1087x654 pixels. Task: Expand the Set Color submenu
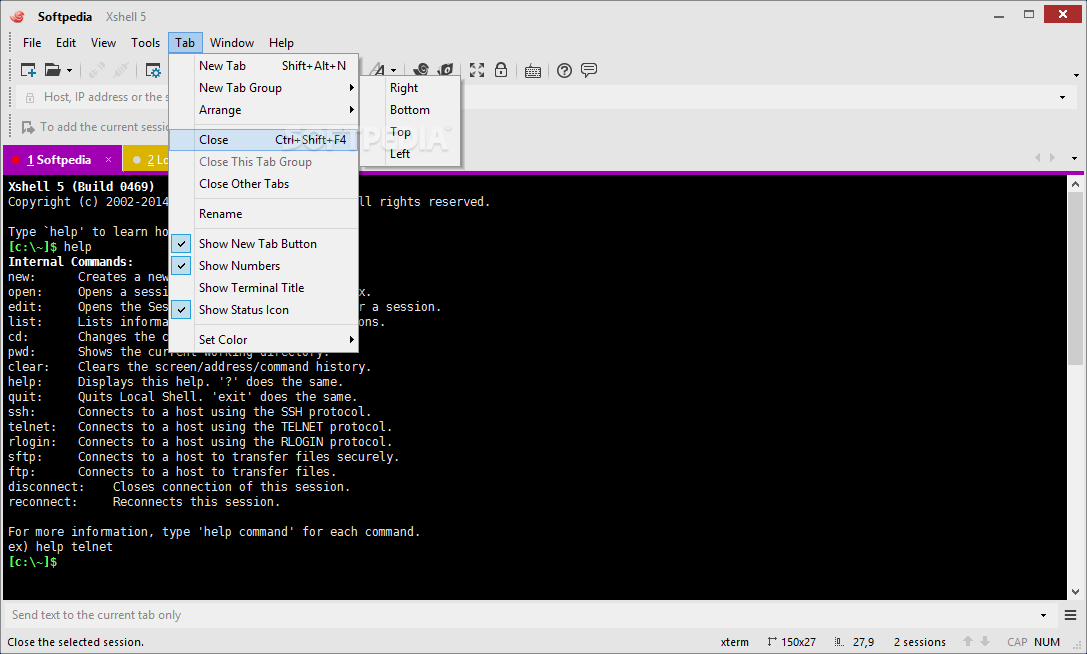(x=263, y=340)
